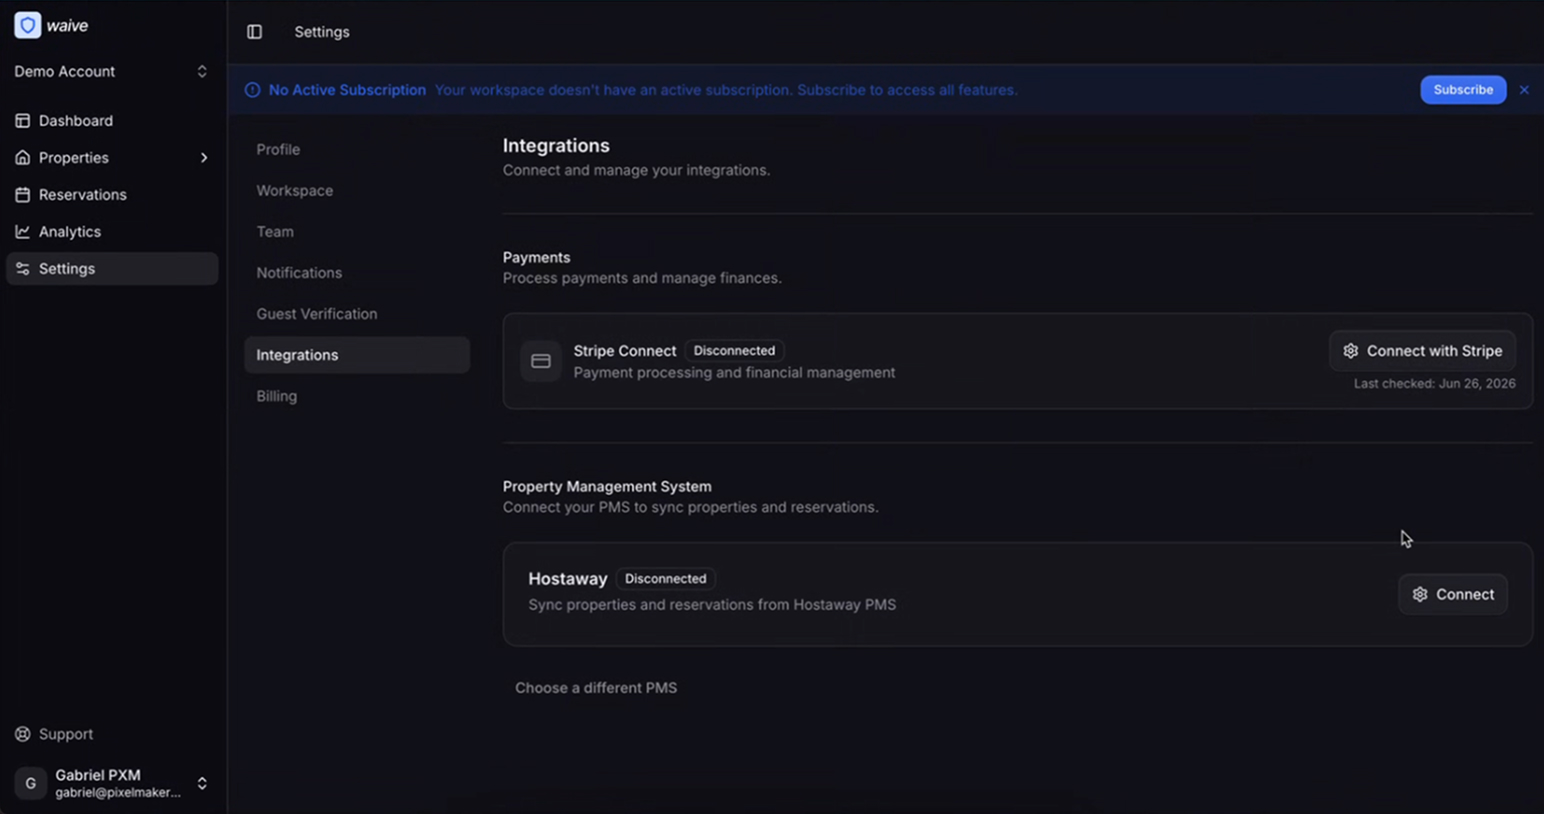
Task: Click Connect with Stripe button
Action: (1422, 351)
